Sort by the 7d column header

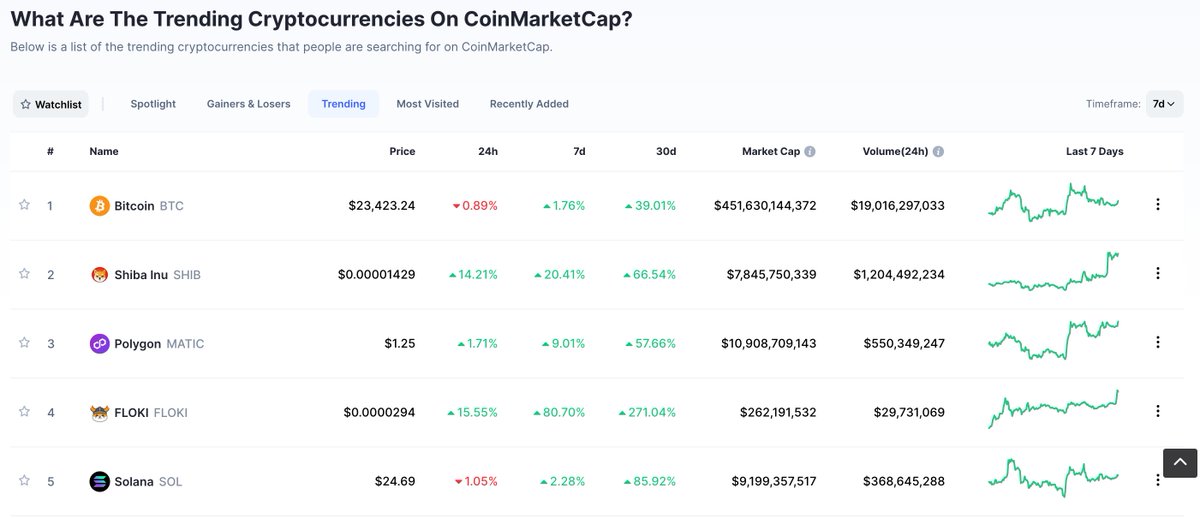(579, 152)
